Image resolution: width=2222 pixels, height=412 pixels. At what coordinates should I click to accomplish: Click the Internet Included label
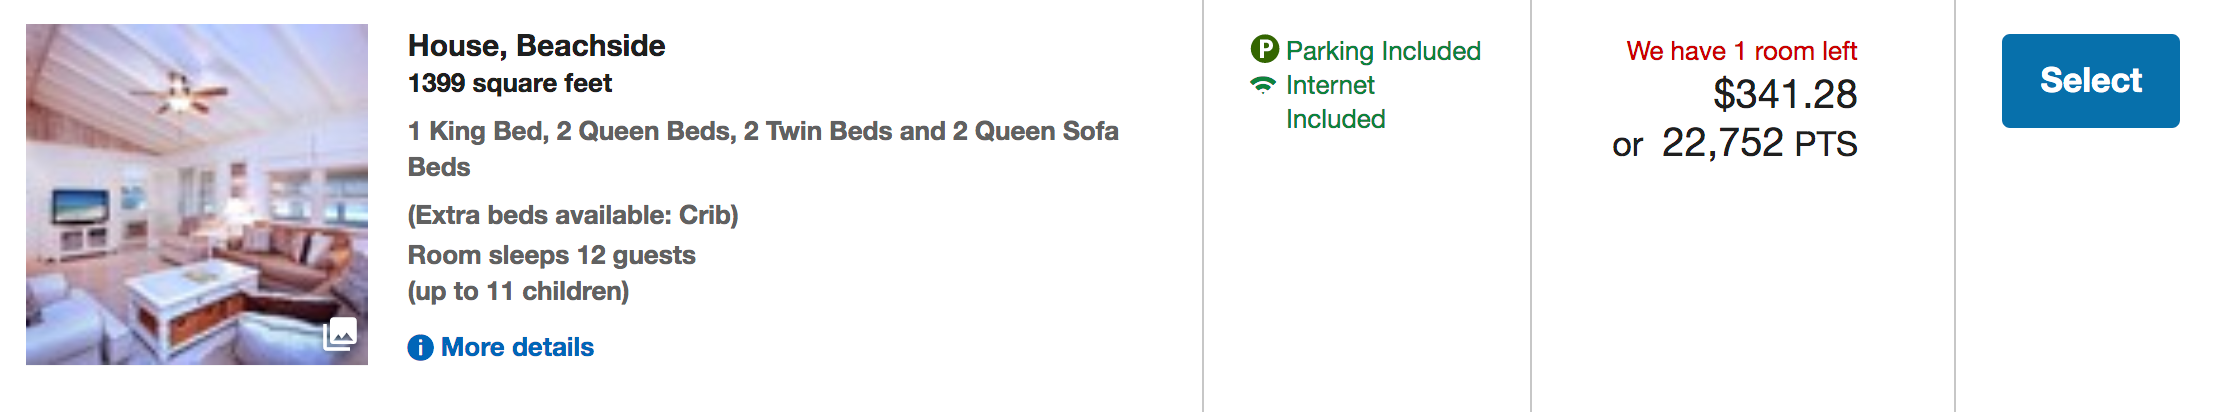tap(1335, 102)
